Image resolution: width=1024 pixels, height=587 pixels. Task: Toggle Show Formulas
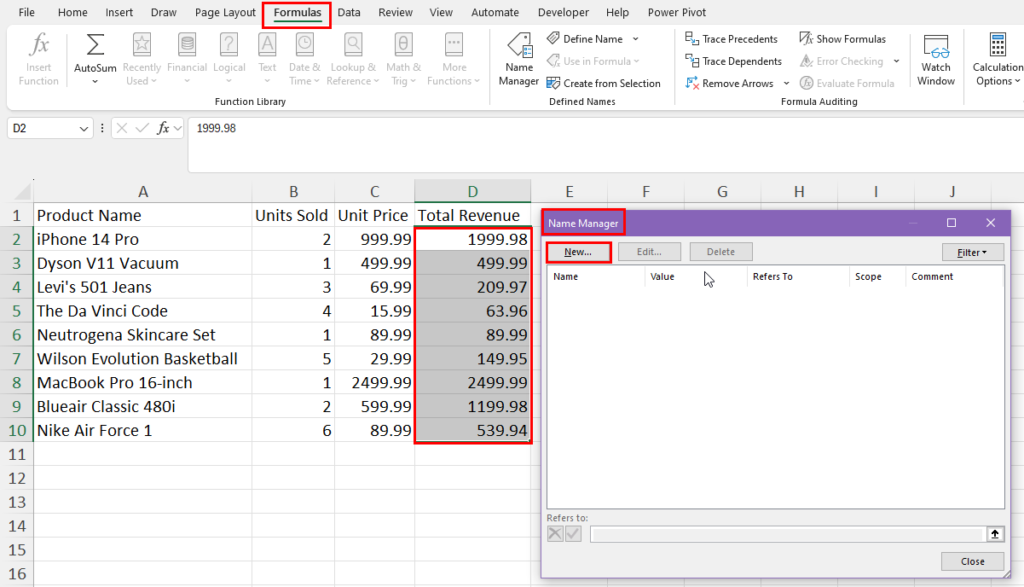tap(842, 39)
